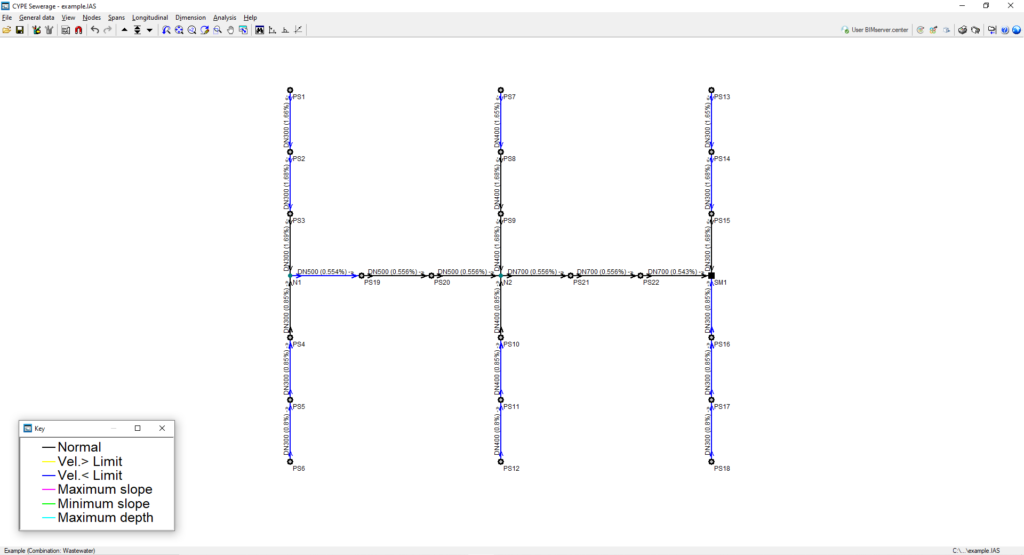Activate the pan hand tool
This screenshot has height=555, width=1024.
[230, 30]
